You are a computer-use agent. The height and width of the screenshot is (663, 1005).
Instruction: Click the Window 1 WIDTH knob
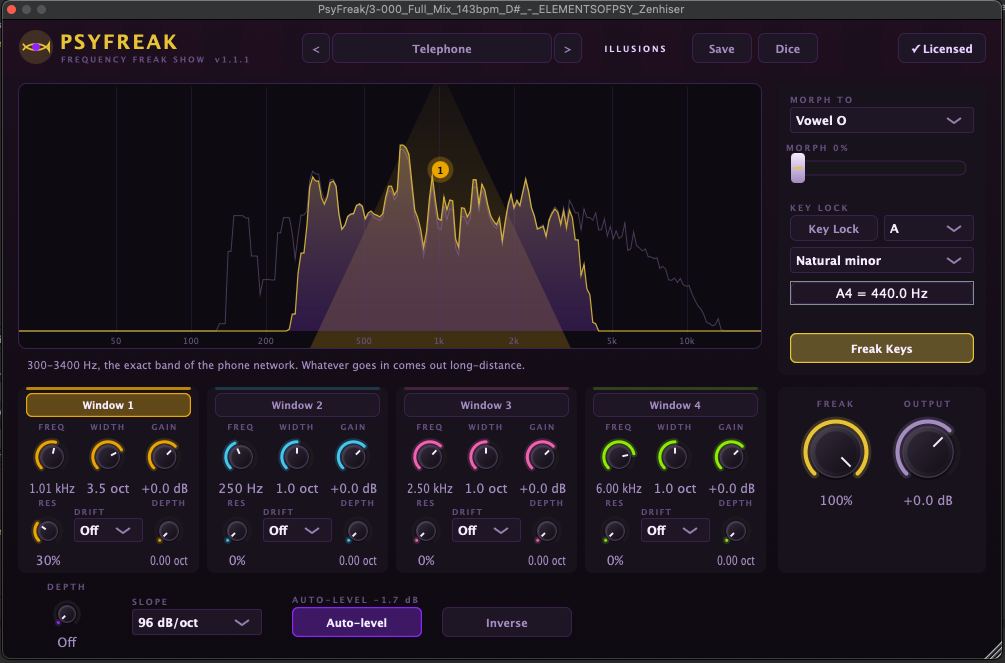[107, 457]
